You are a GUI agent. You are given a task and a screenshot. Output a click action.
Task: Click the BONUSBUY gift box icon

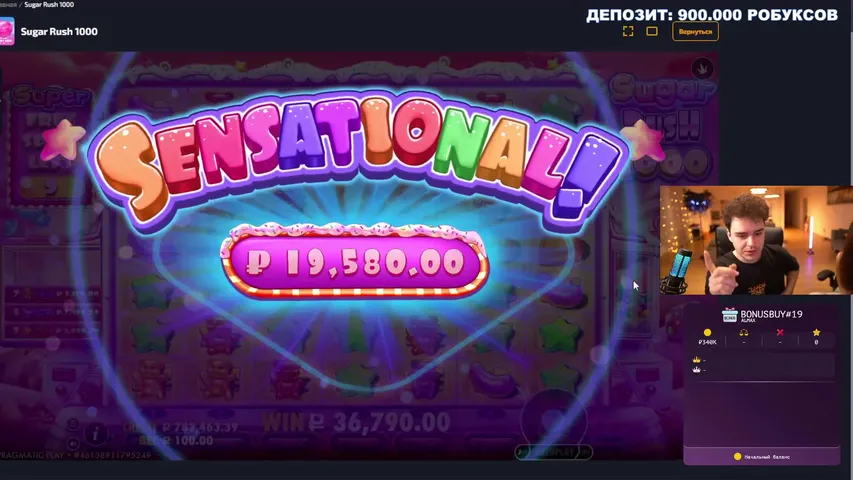pos(729,315)
